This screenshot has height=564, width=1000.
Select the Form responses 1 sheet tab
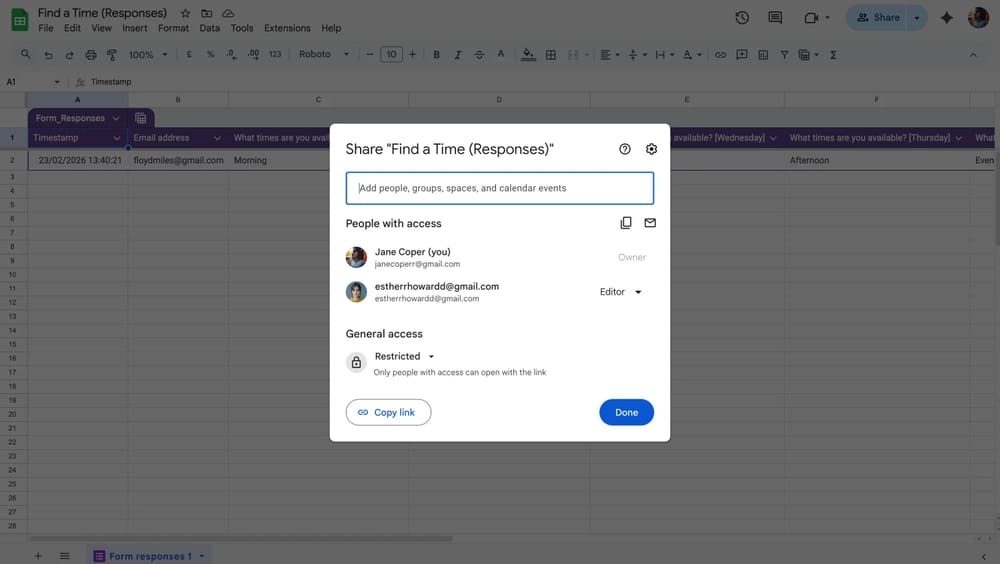pos(149,556)
